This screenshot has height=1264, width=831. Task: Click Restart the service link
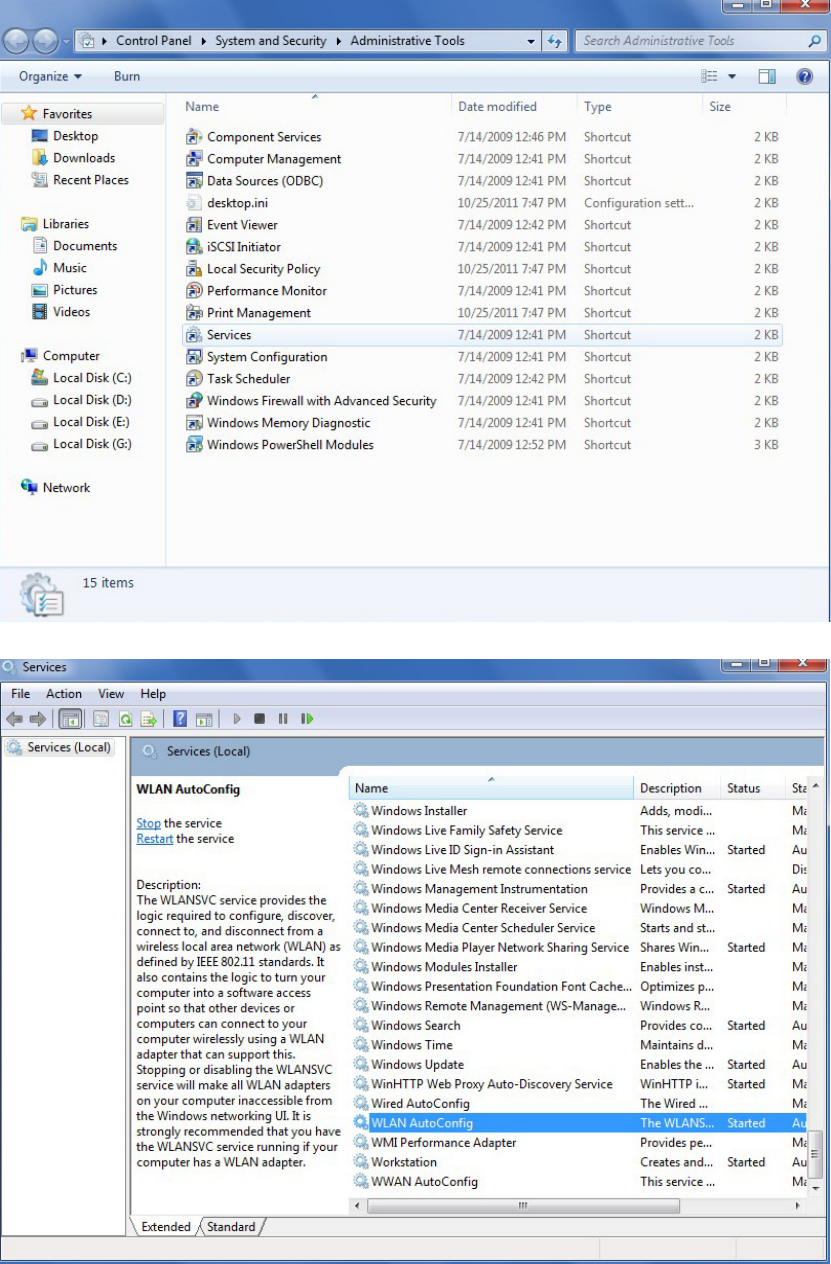pos(155,839)
